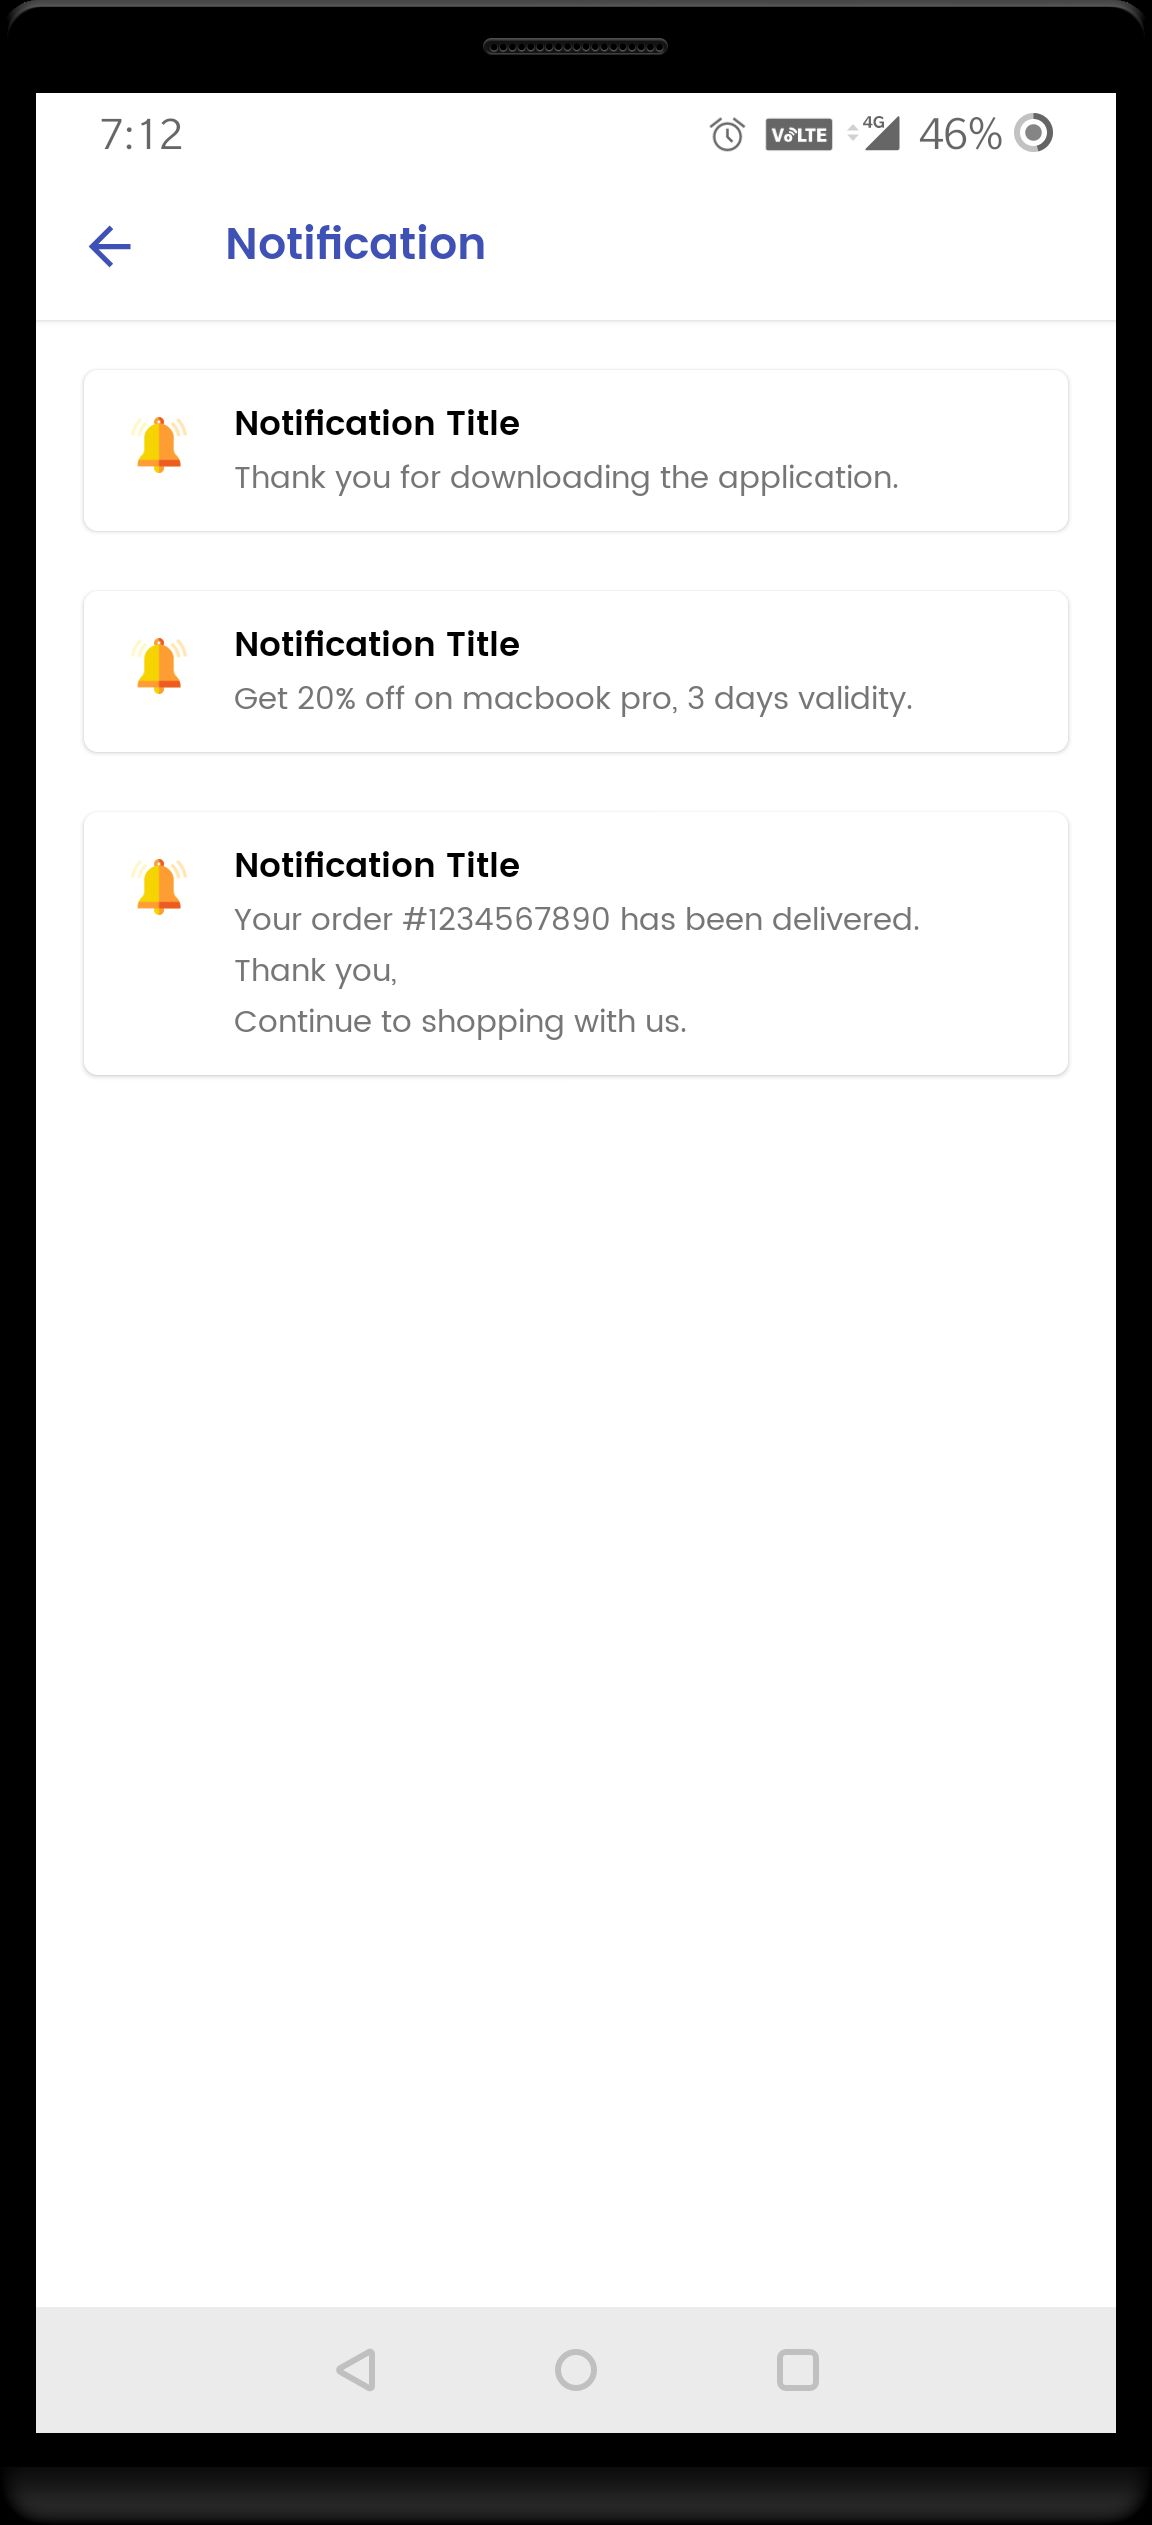This screenshot has width=1152, height=2525.
Task: Tap bell icon on macbook discount notification
Action: point(159,665)
